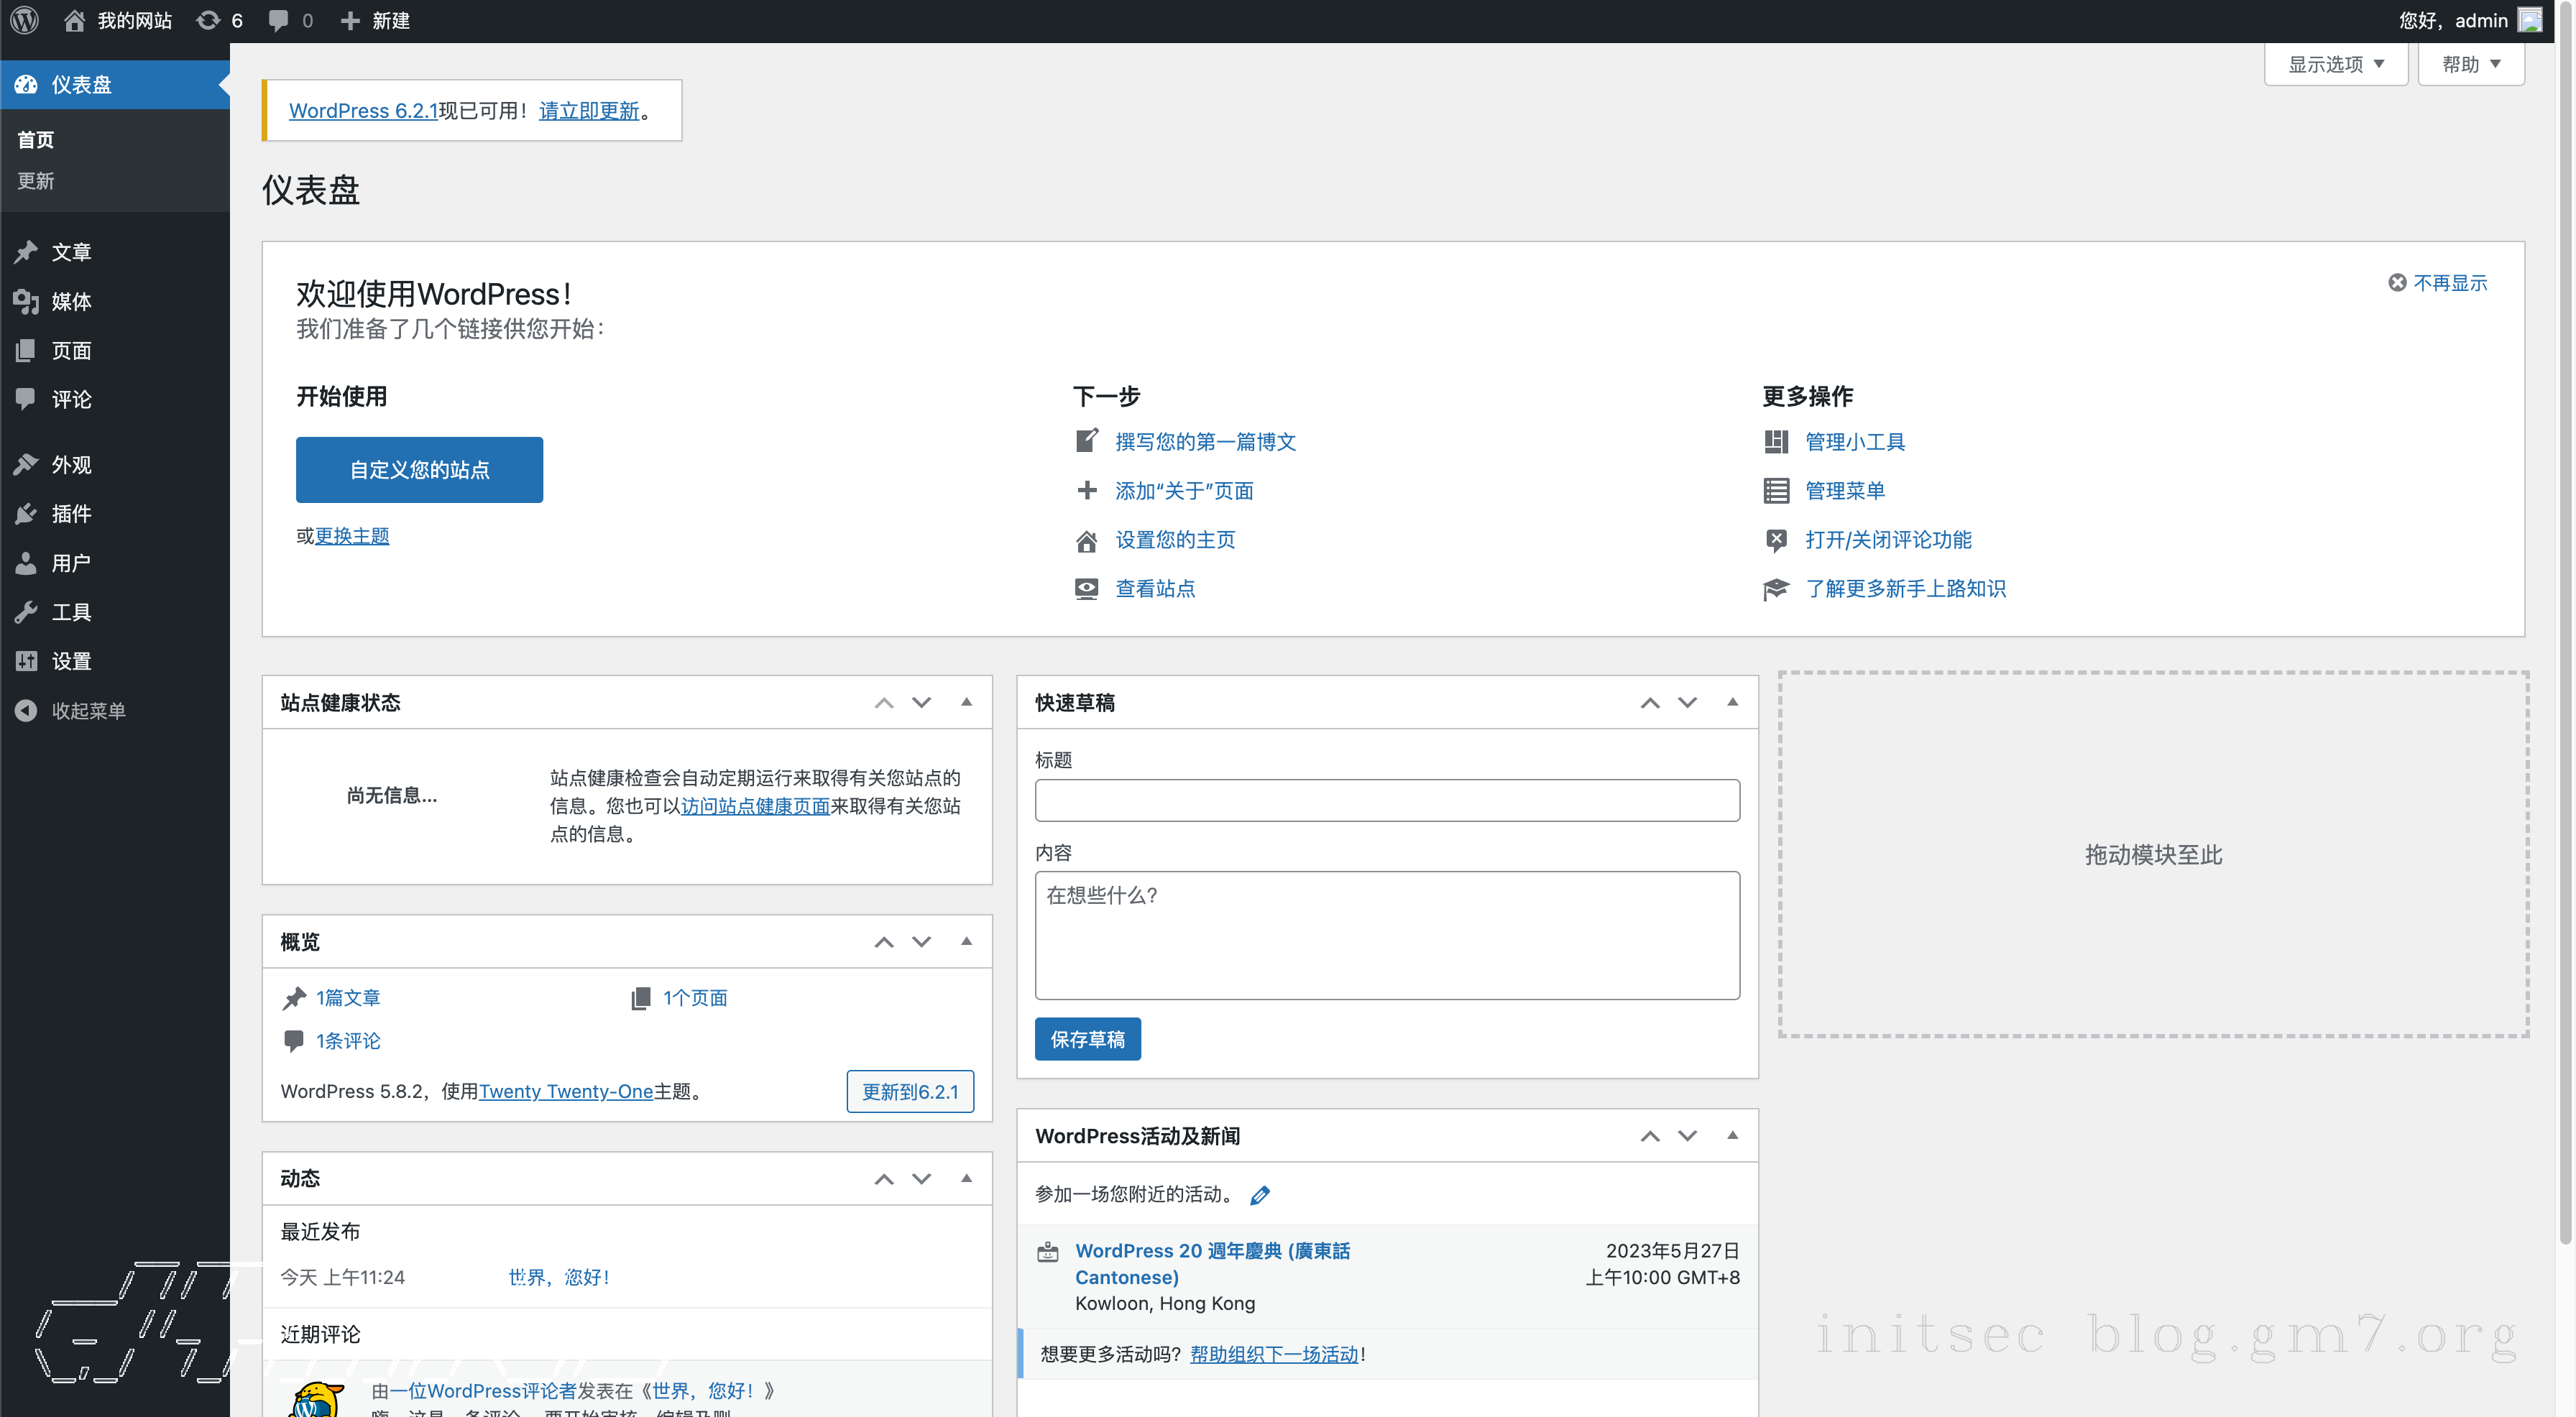Viewport: 2576px width, 1417px height.
Task: Open the 设置 settings menu item
Action: pyautogui.click(x=70, y=660)
